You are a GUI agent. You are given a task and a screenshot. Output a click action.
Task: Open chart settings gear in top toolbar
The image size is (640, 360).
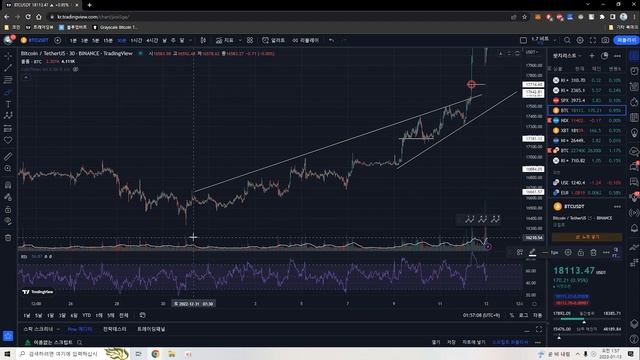point(580,40)
